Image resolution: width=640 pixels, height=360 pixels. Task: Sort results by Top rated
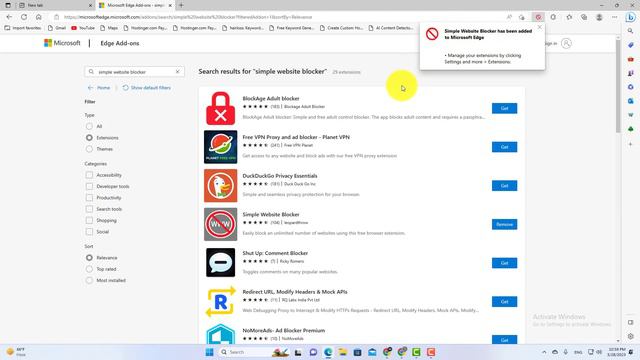pos(89,269)
